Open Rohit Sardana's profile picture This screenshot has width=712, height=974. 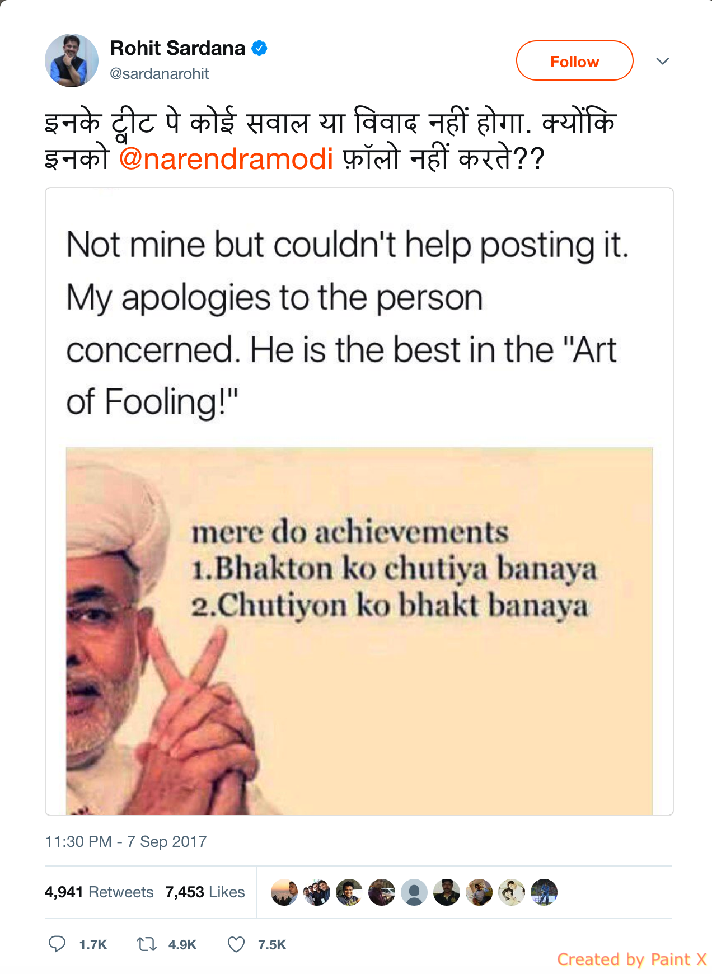pos(71,60)
